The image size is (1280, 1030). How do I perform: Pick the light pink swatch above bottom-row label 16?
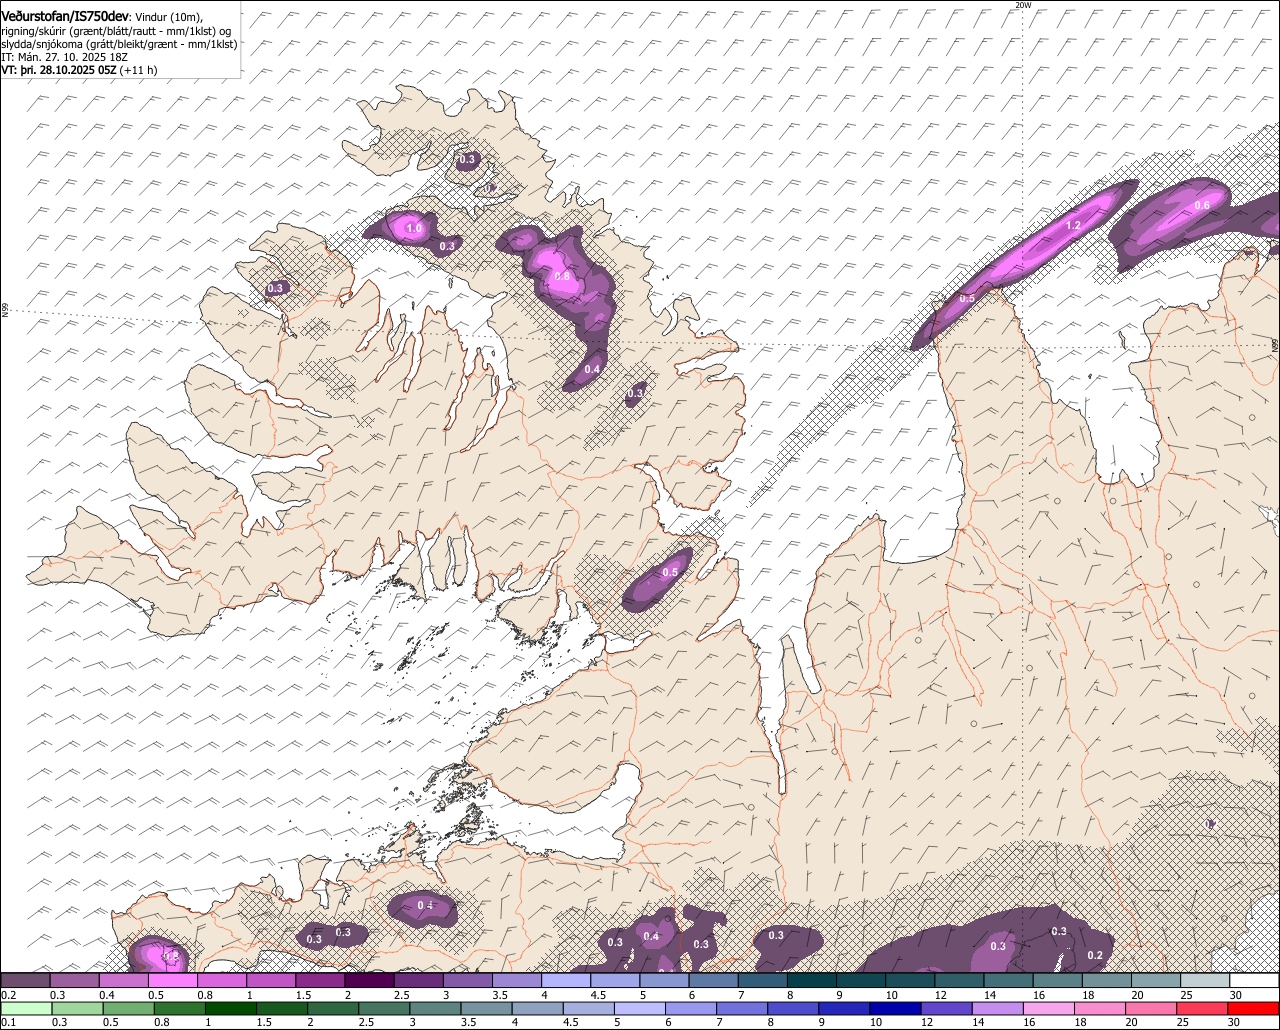point(1049,1008)
